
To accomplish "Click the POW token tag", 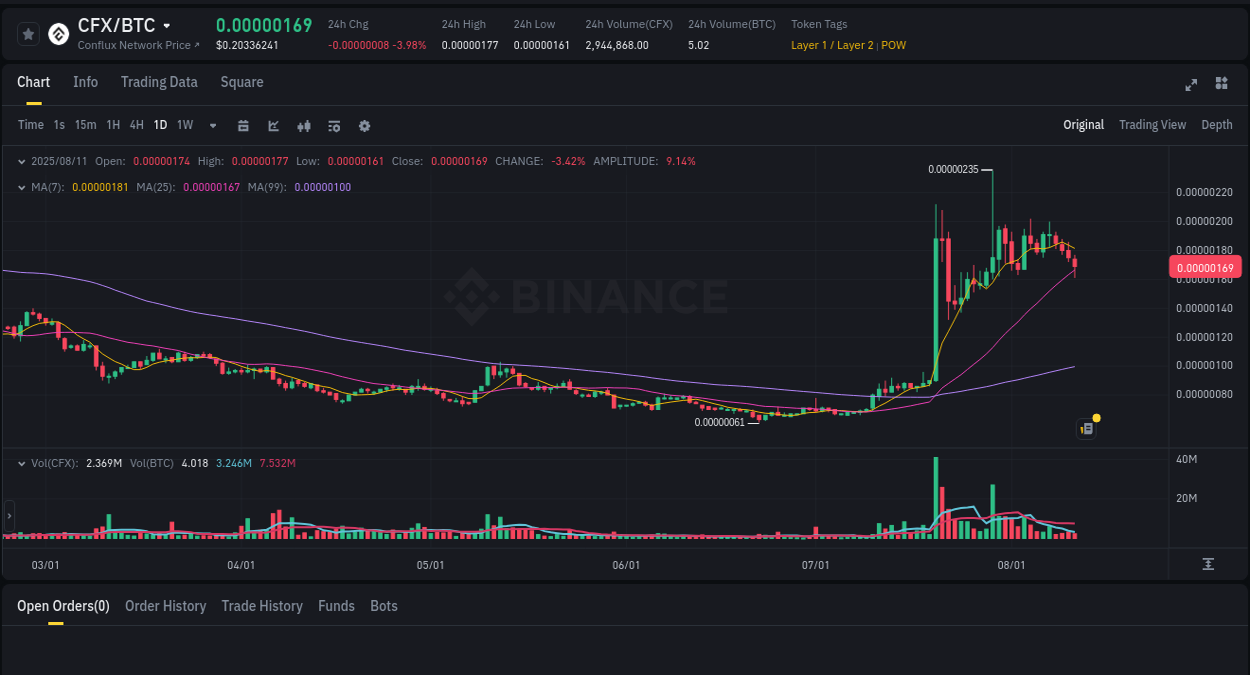I will (x=894, y=45).
